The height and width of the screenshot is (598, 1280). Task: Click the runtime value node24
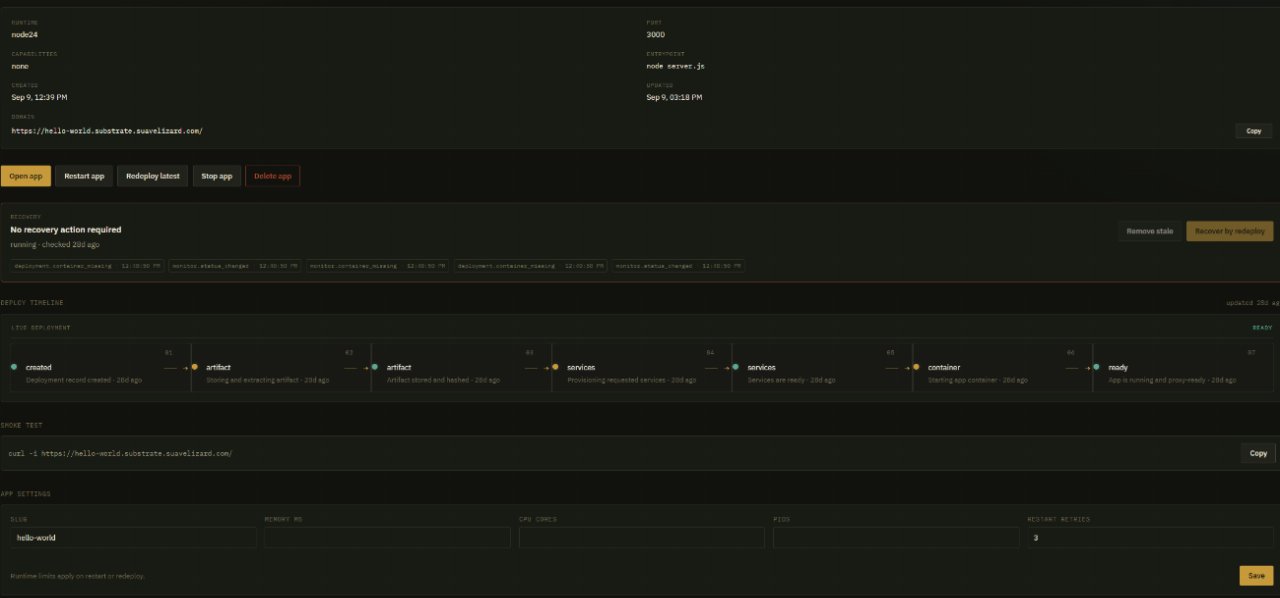24,34
